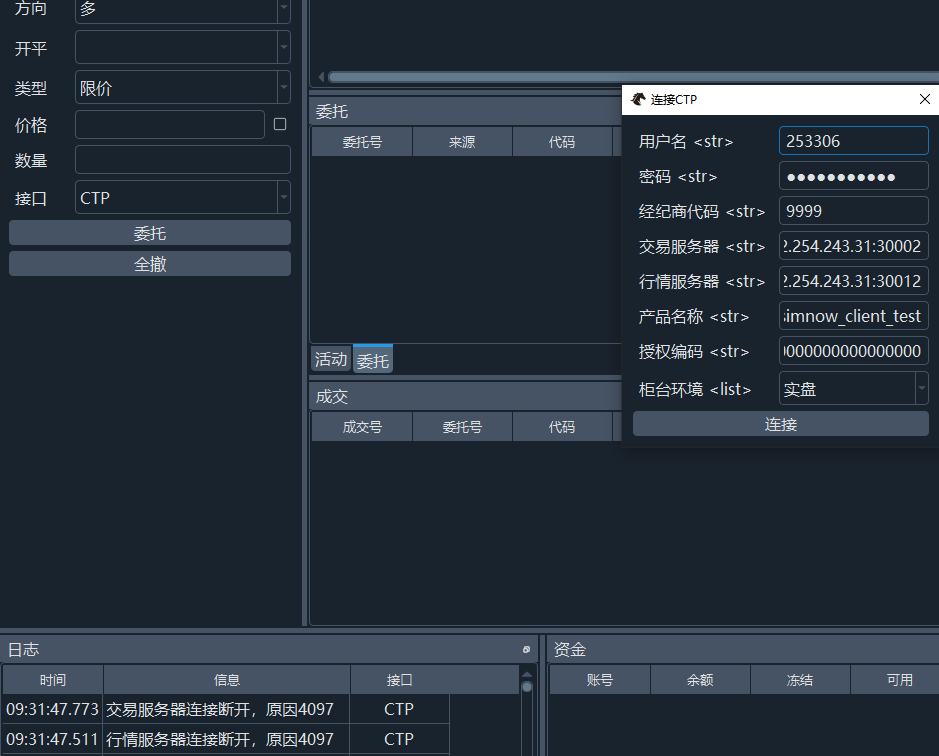Click the 全撤 button to cancel all orders

pos(150,264)
